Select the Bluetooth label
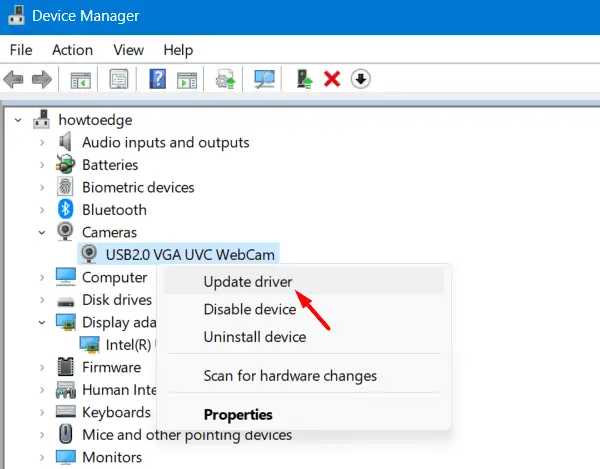The height and width of the screenshot is (469, 600). click(x=114, y=210)
